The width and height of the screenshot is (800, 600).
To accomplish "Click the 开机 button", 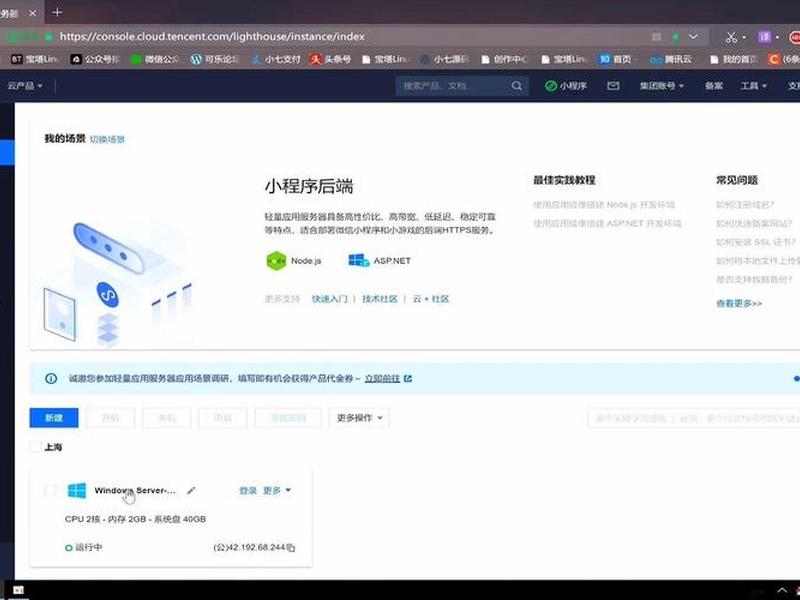I will point(111,418).
